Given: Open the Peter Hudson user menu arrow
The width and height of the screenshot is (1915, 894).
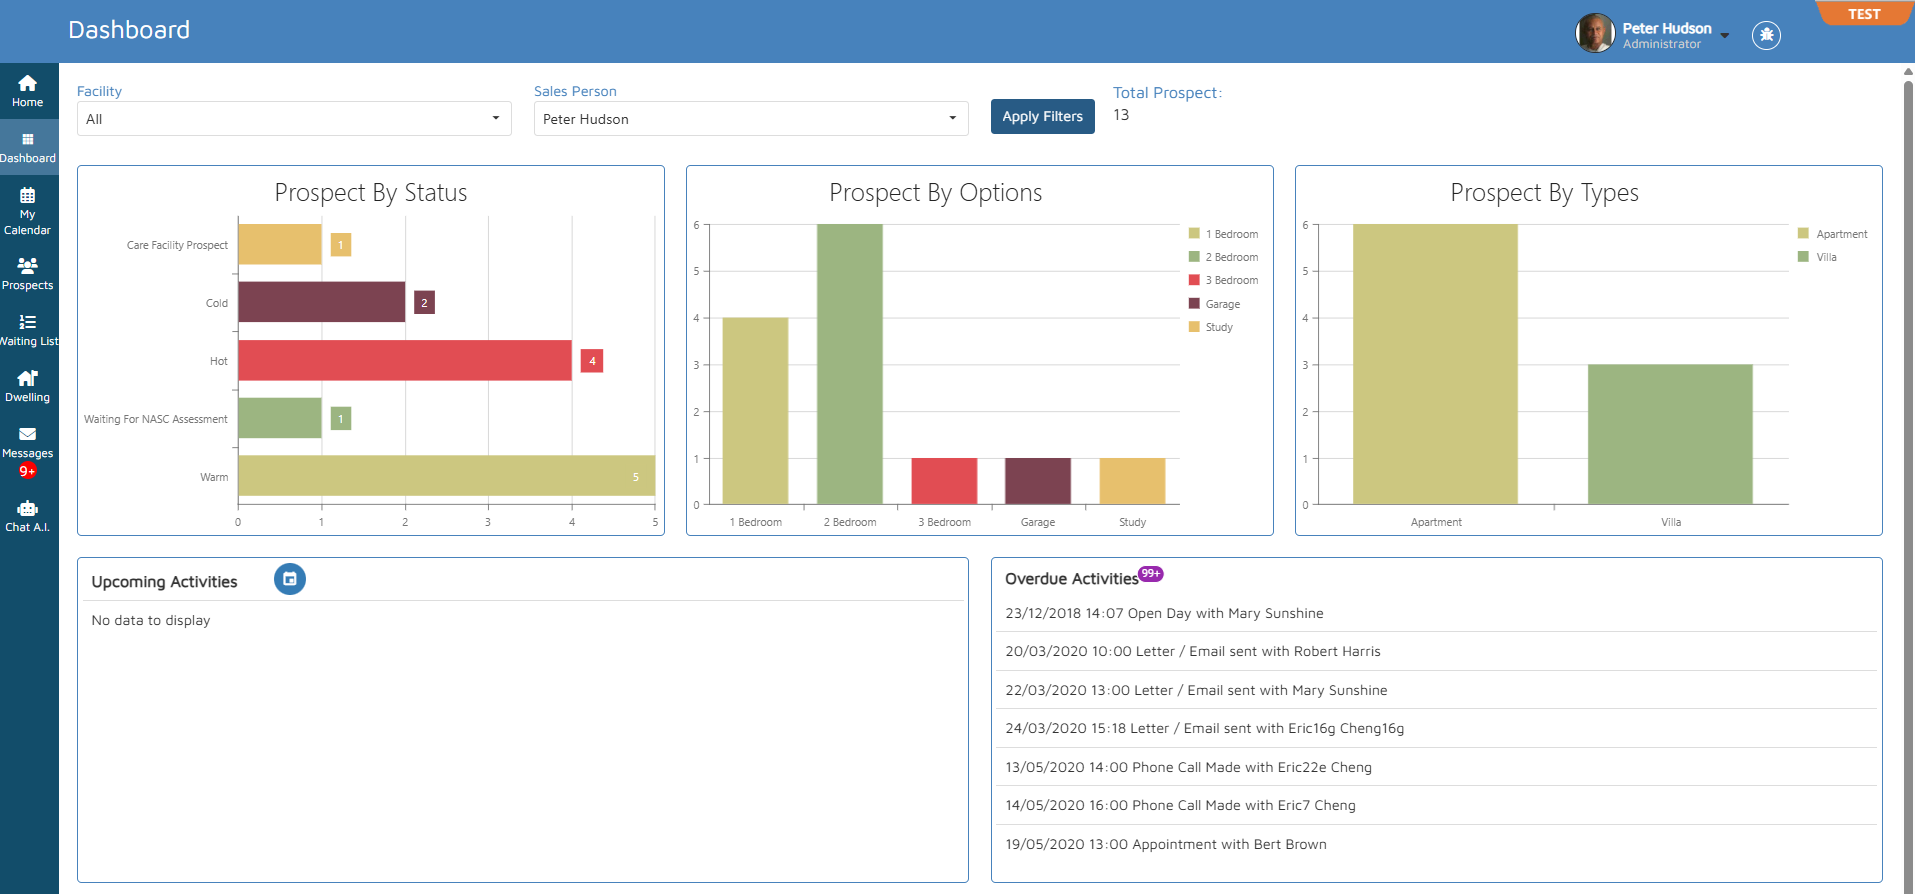Looking at the screenshot, I should [1725, 35].
